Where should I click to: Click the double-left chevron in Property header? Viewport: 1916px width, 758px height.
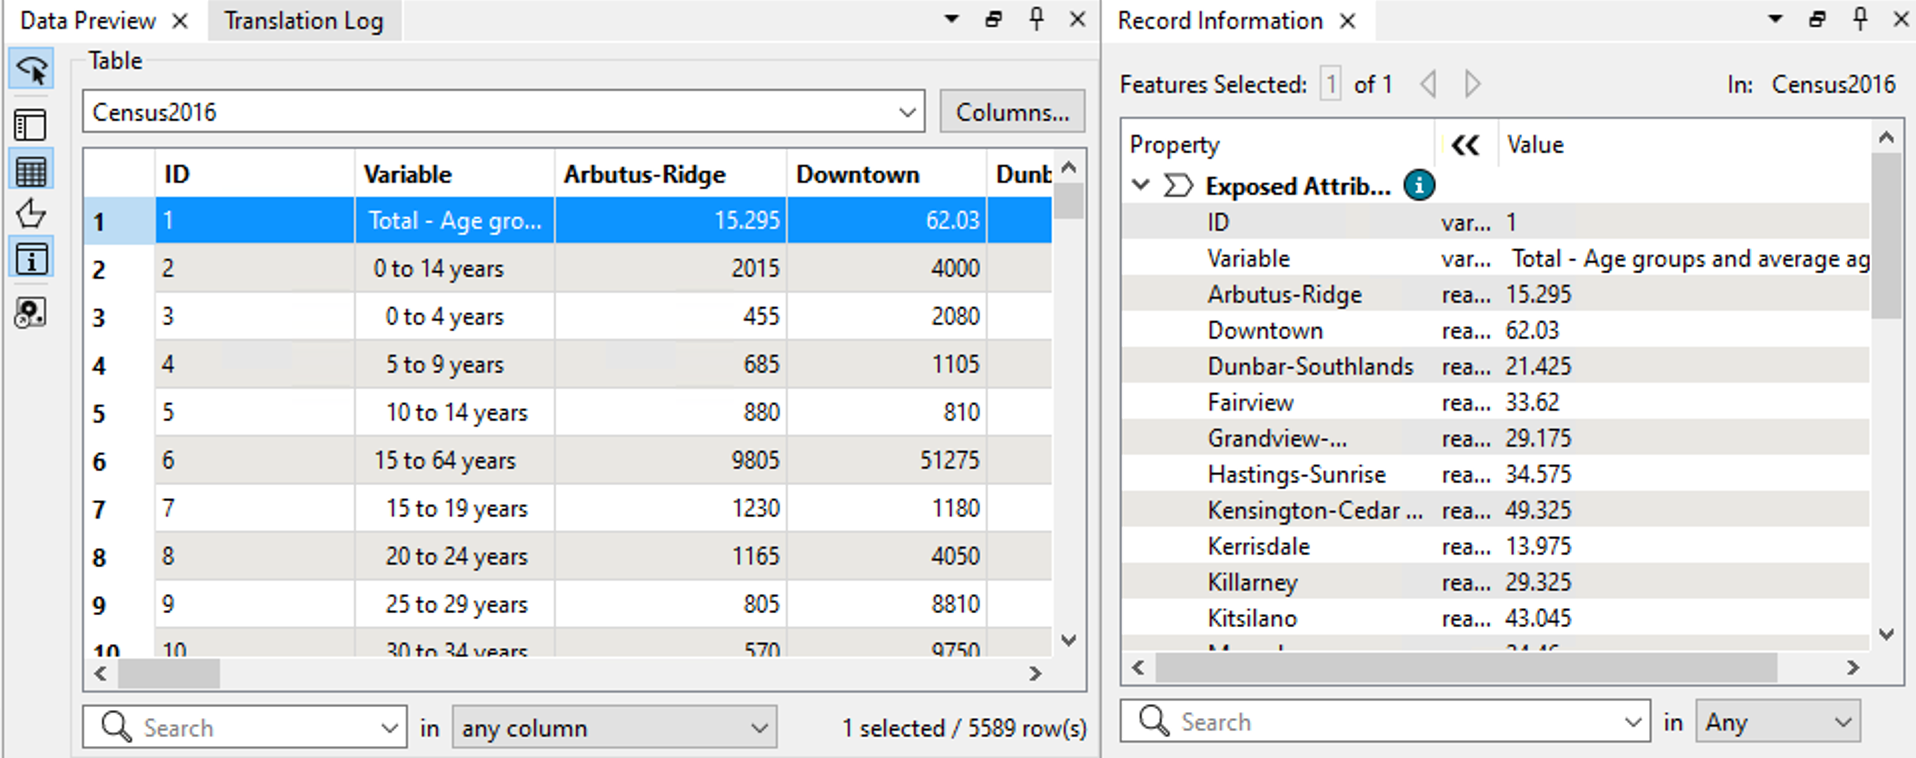pos(1465,146)
